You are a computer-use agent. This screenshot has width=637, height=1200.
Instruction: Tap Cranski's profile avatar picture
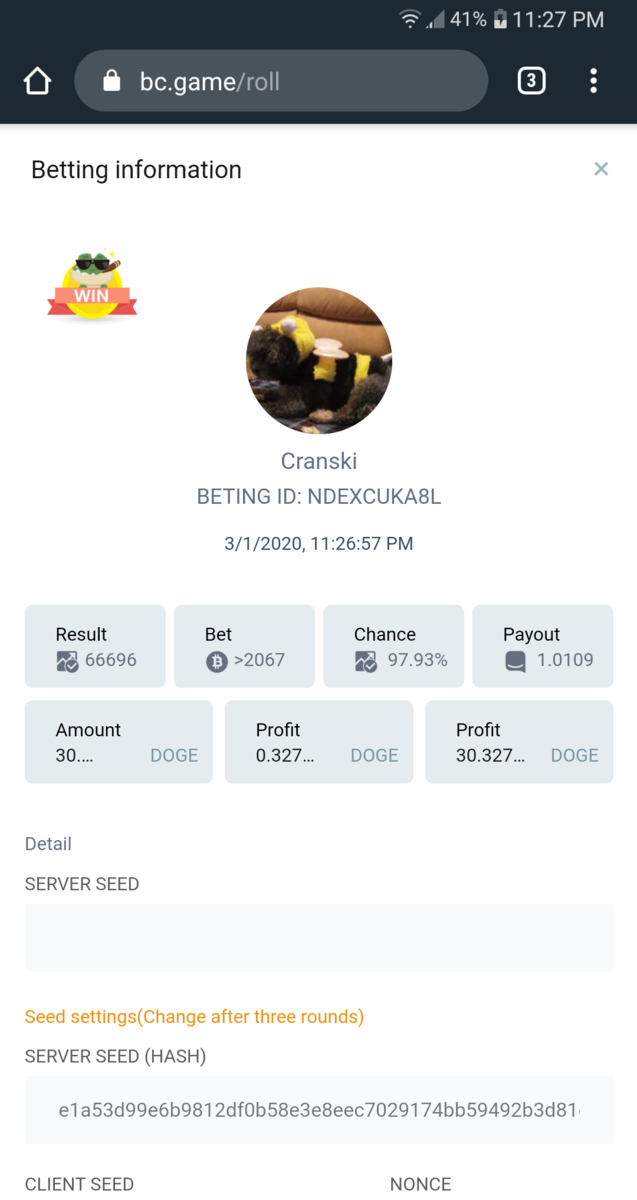(319, 361)
